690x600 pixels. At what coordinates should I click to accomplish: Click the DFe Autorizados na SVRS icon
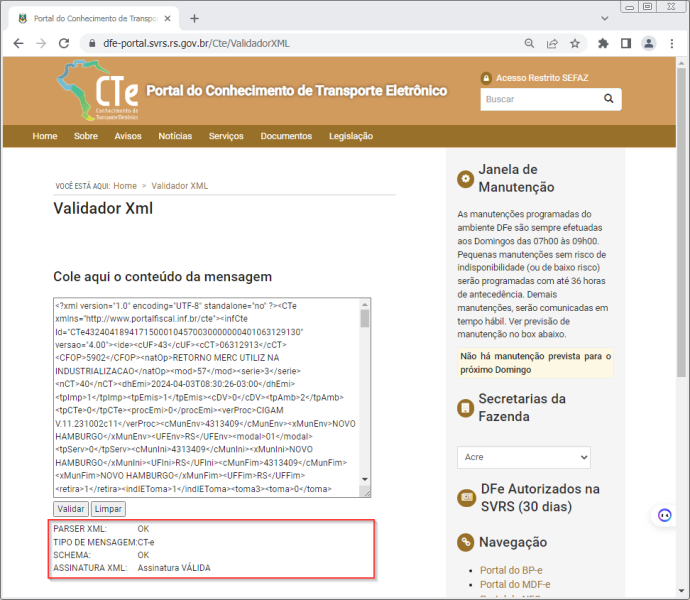(466, 498)
